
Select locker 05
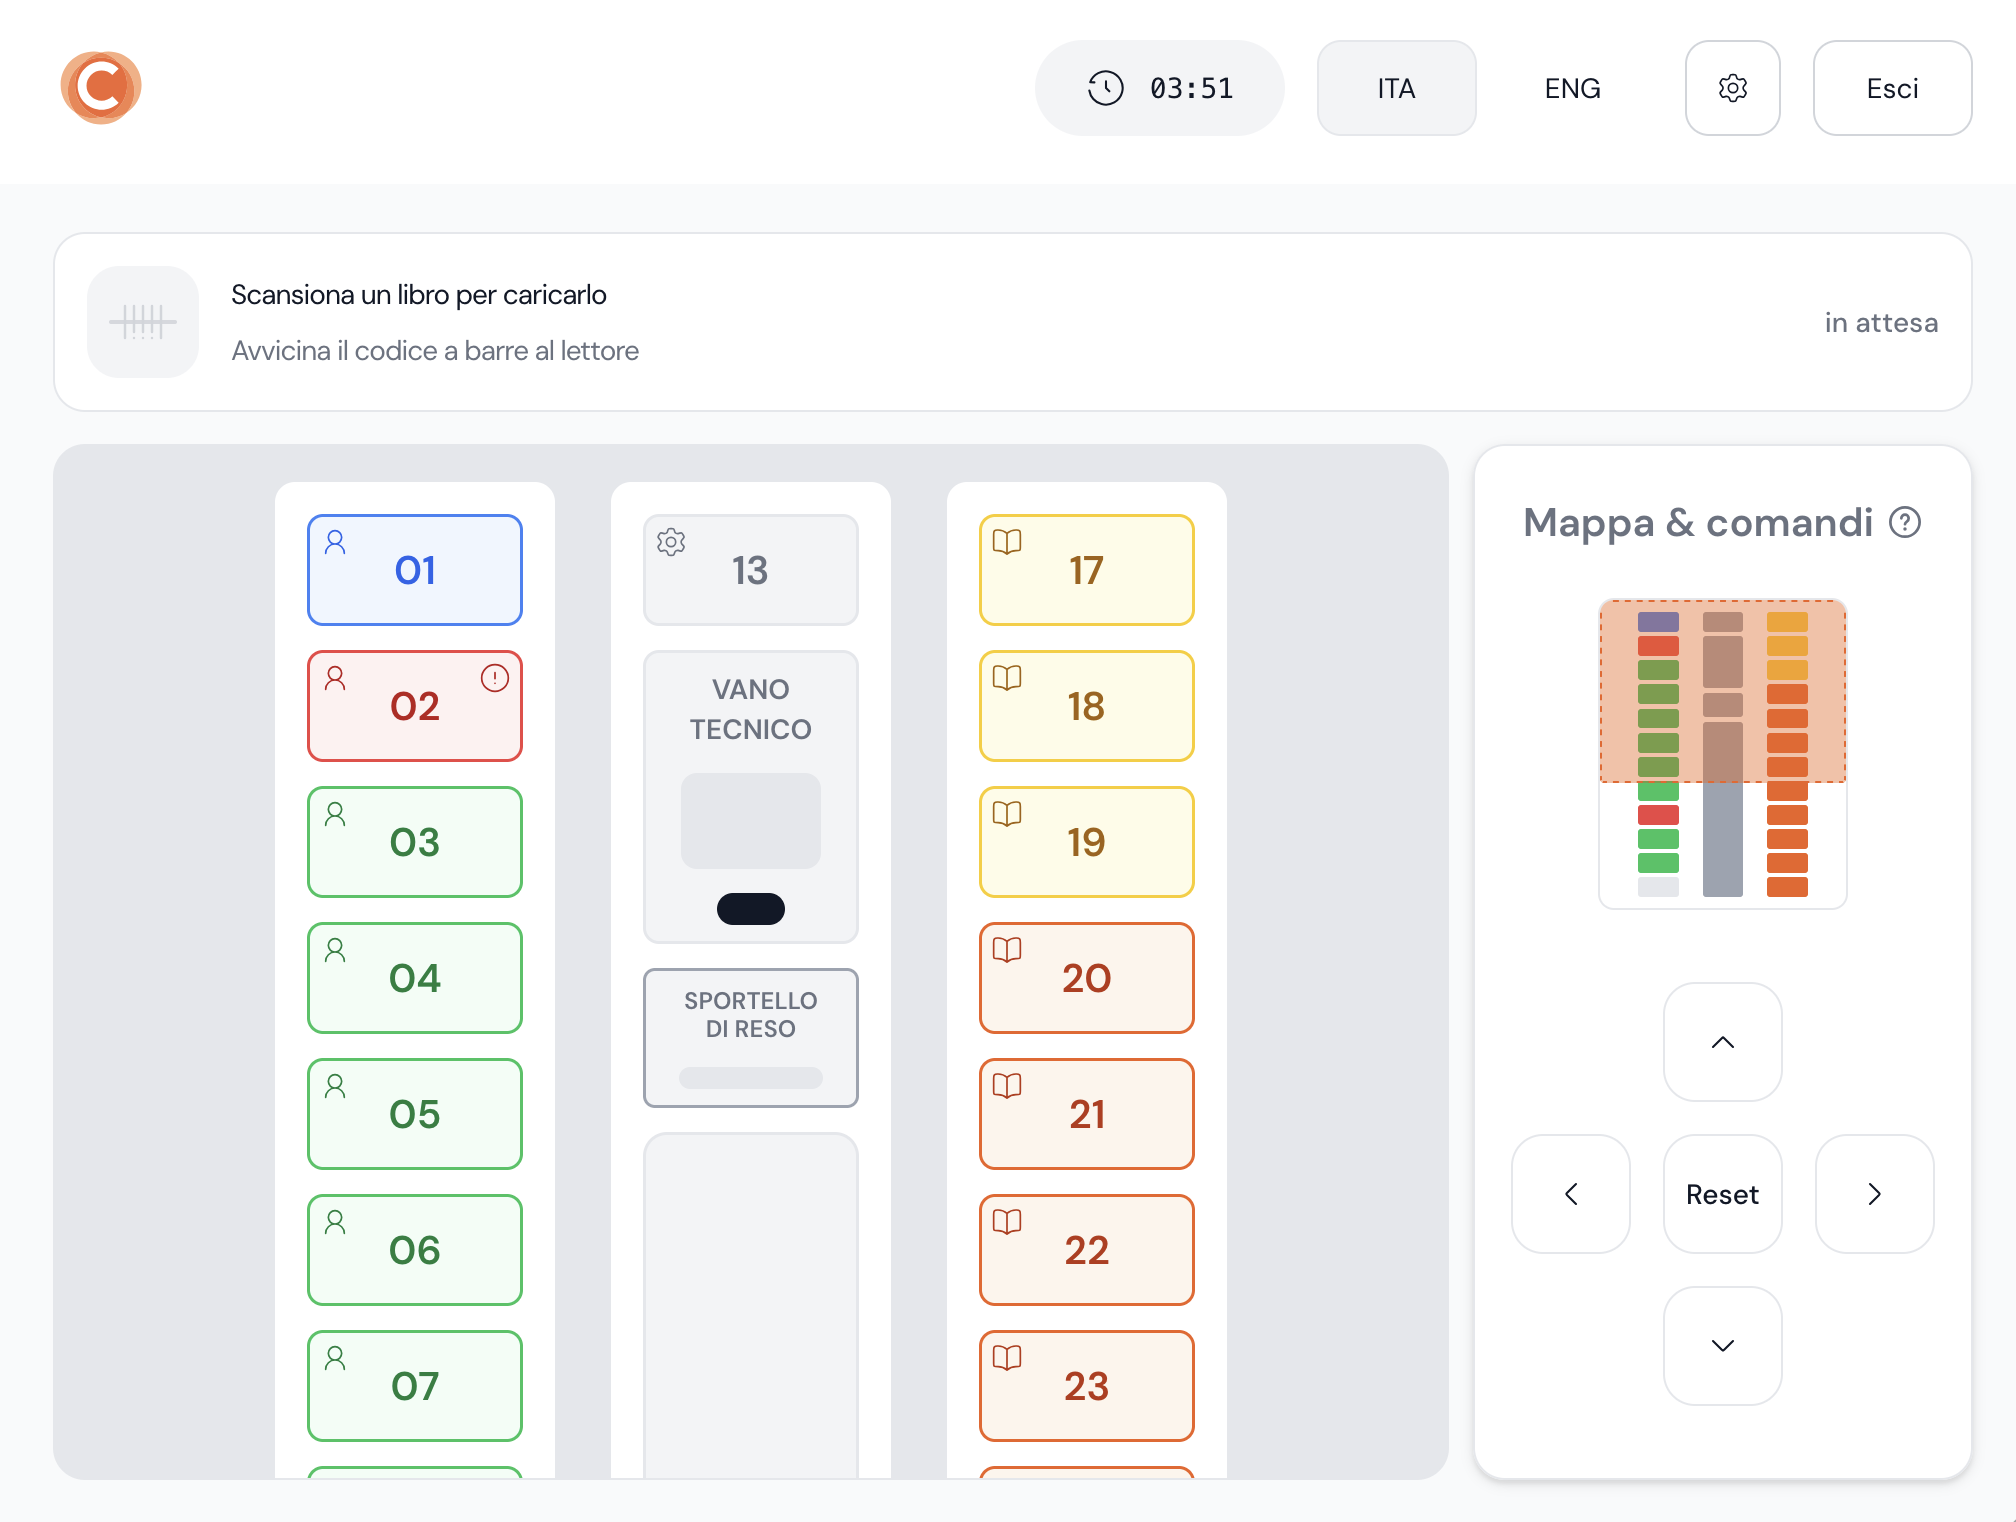[x=415, y=1114]
